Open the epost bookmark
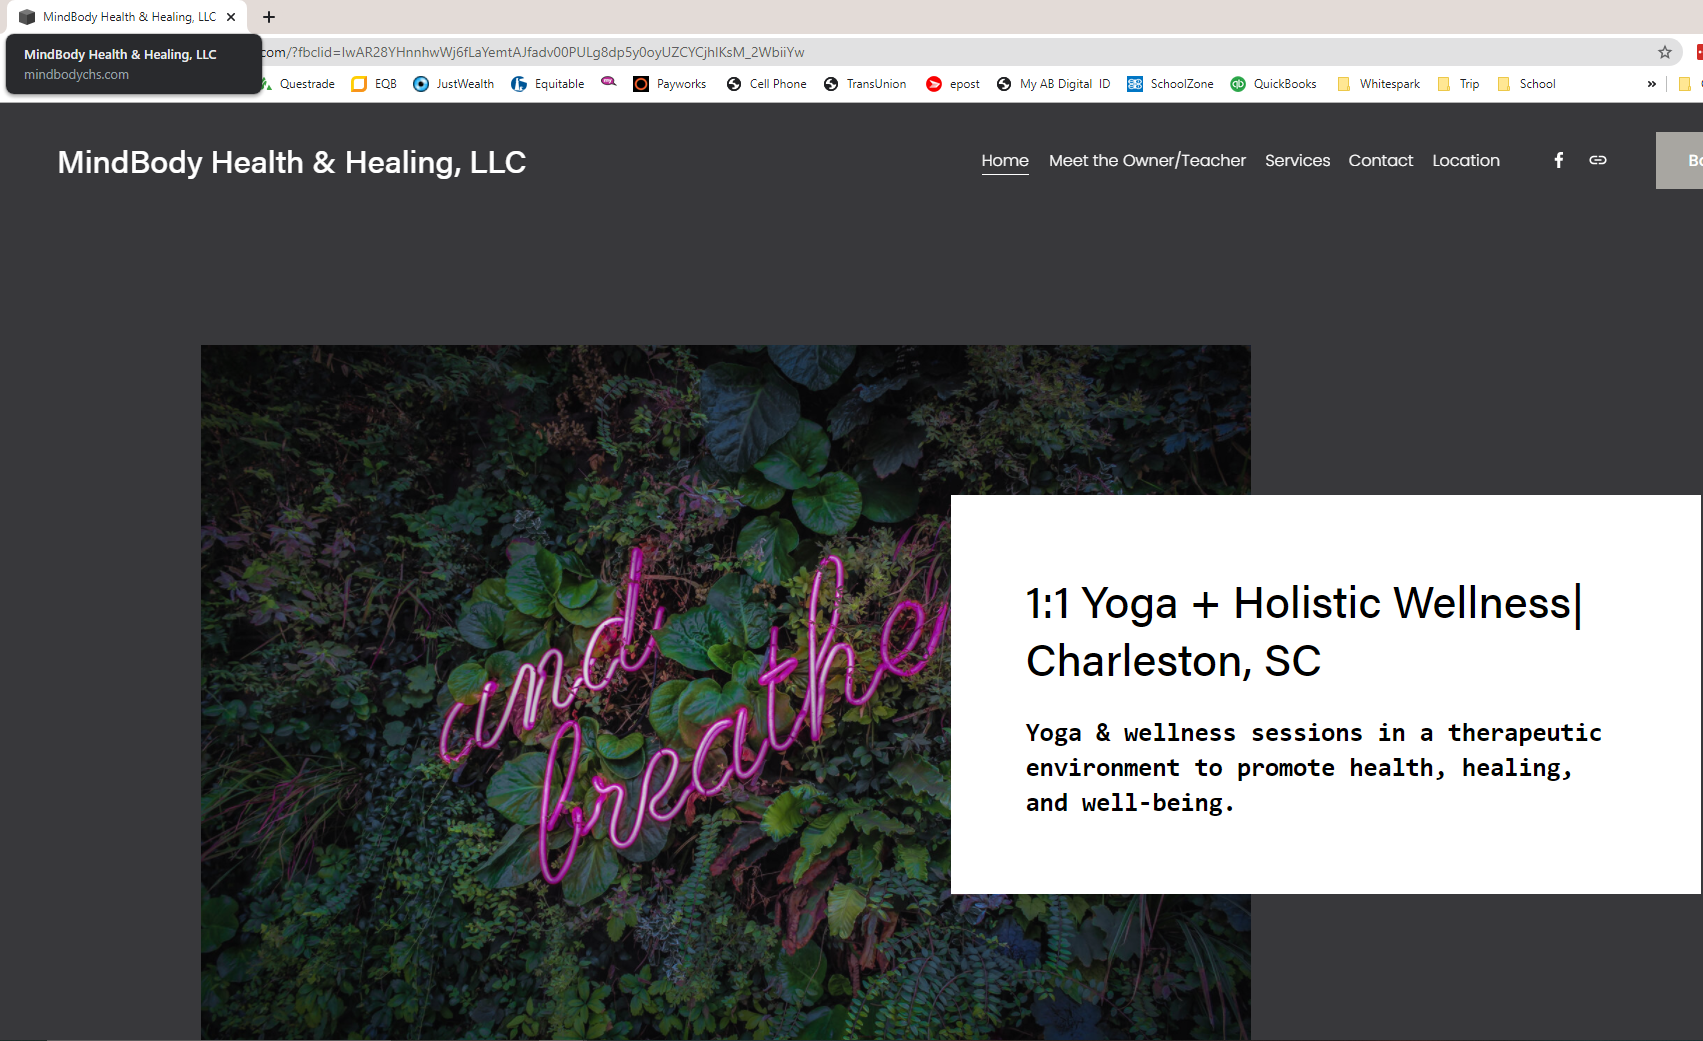 [x=953, y=84]
